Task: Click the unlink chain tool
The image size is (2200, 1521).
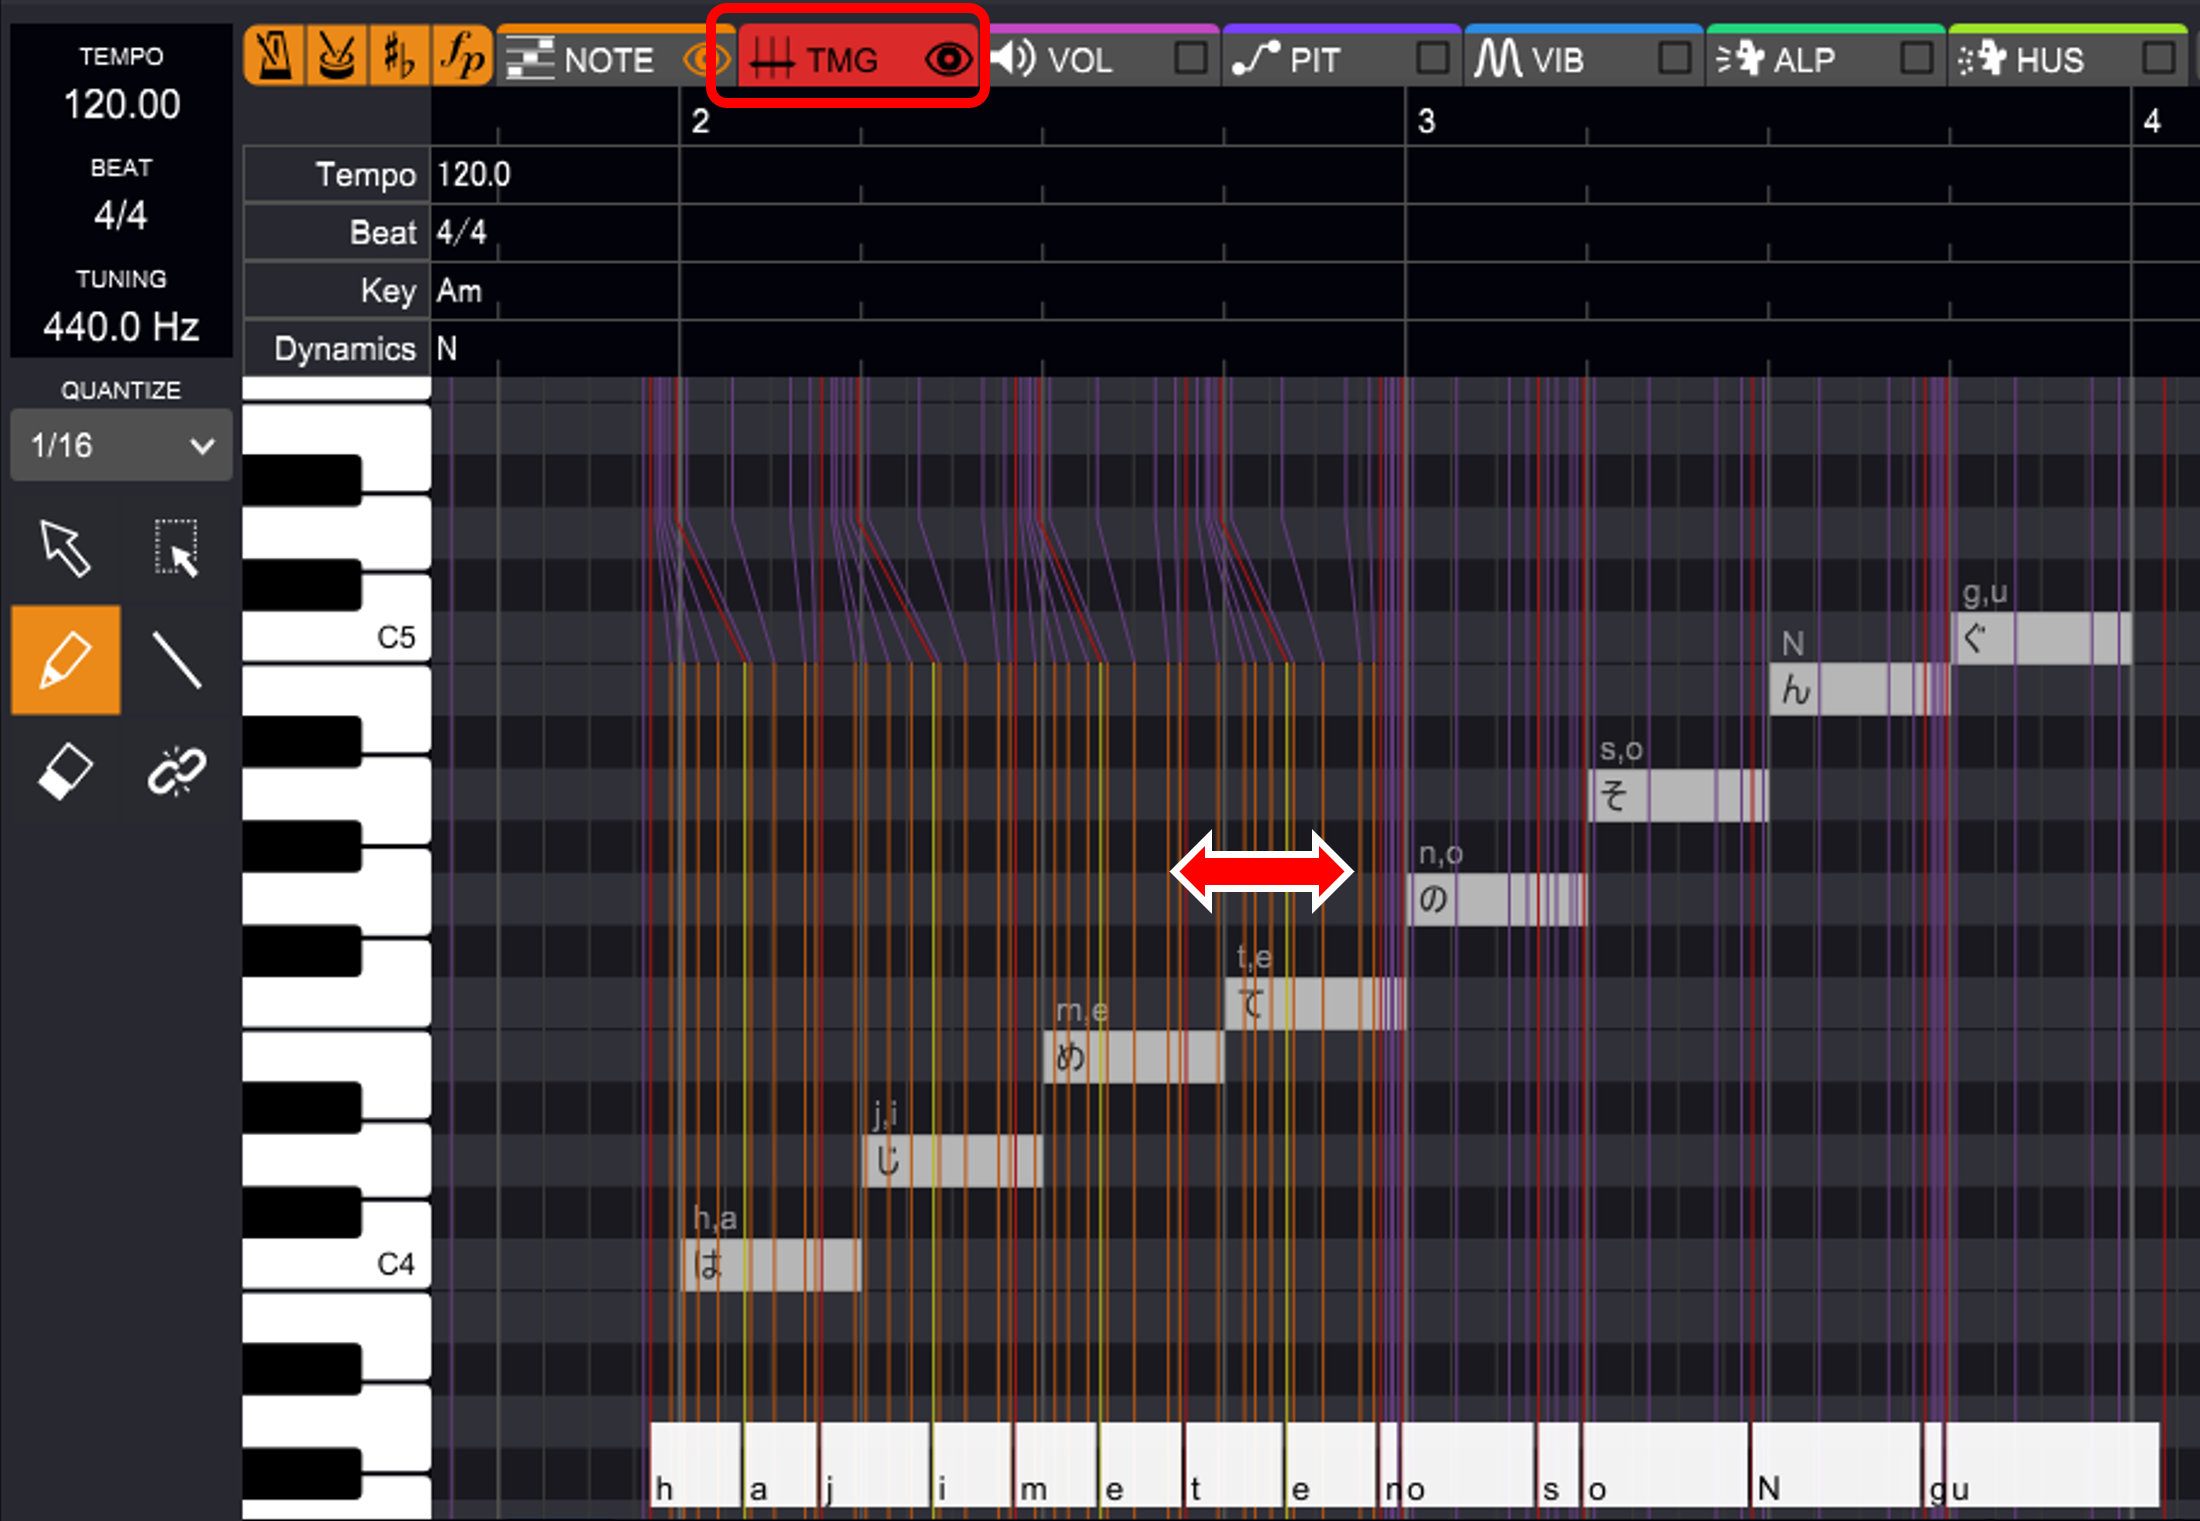Action: pyautogui.click(x=177, y=771)
